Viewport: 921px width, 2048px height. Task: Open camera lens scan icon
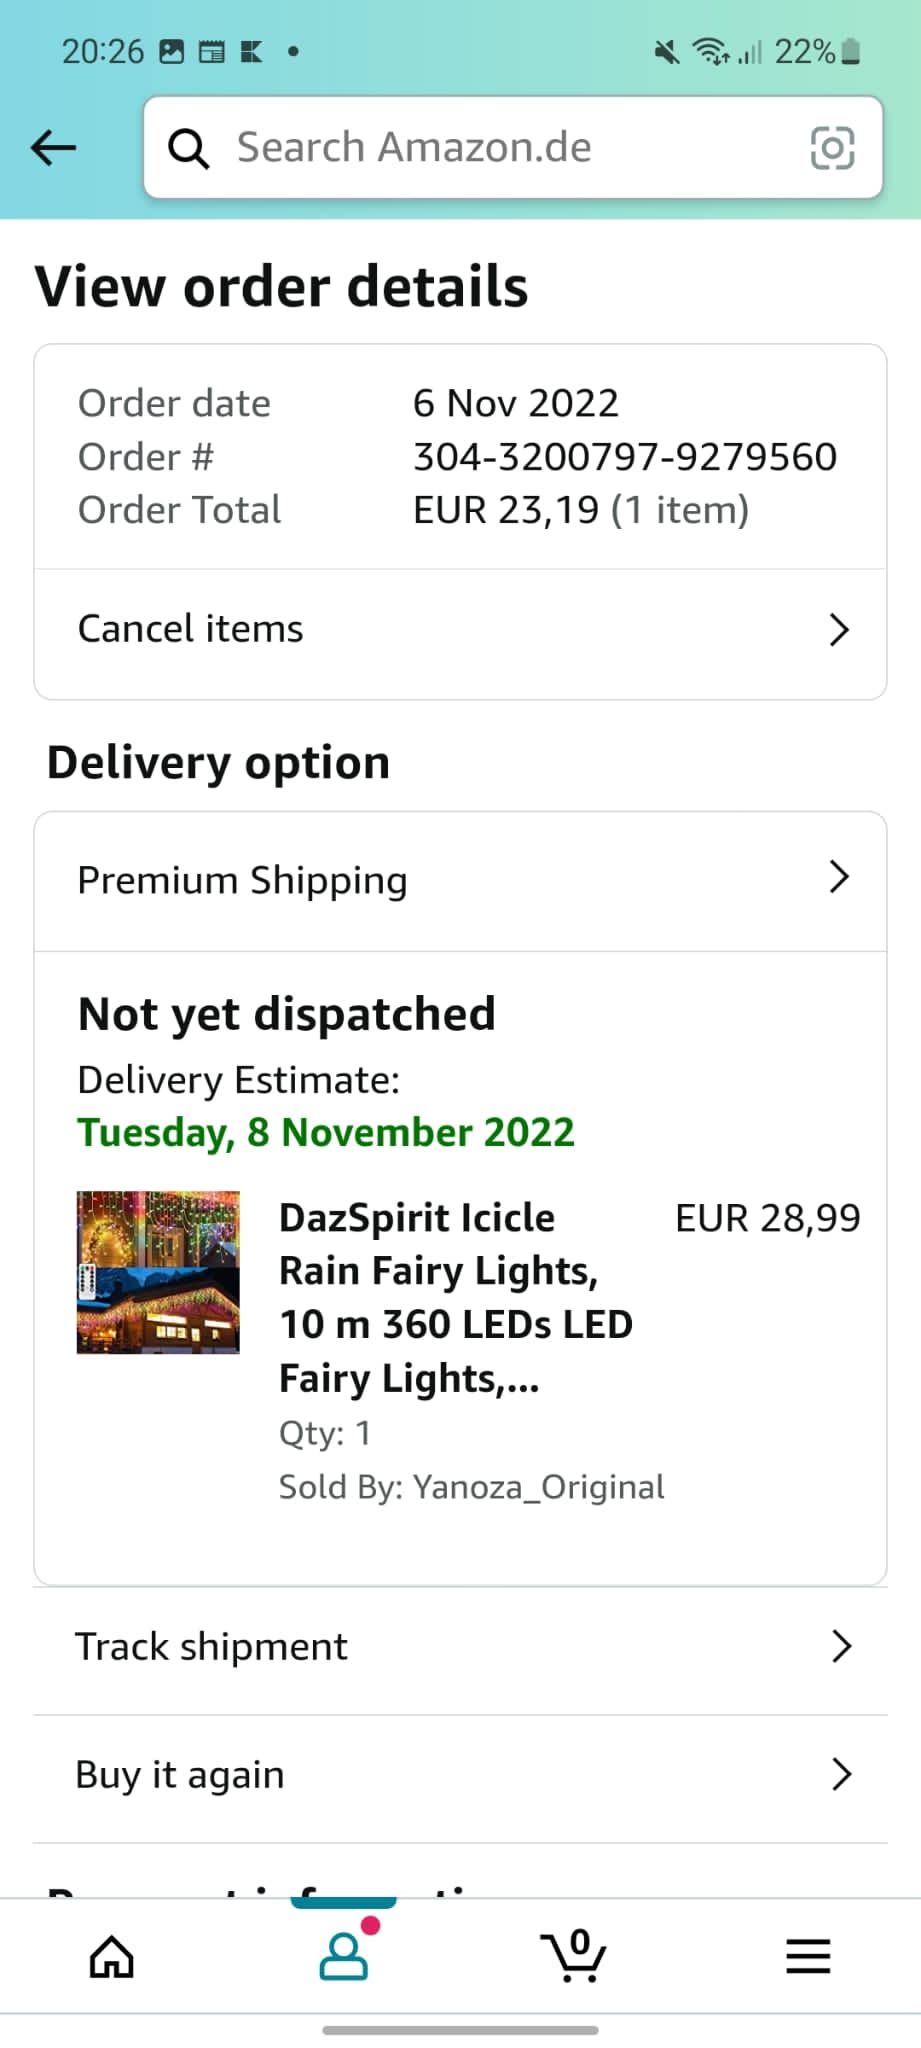pos(832,148)
